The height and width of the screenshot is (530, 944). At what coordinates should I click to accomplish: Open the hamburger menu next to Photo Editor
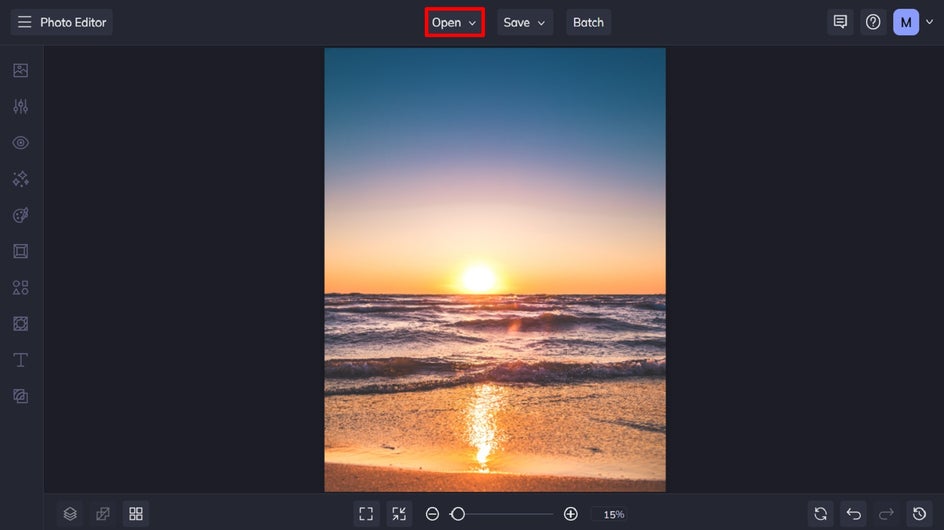24,22
